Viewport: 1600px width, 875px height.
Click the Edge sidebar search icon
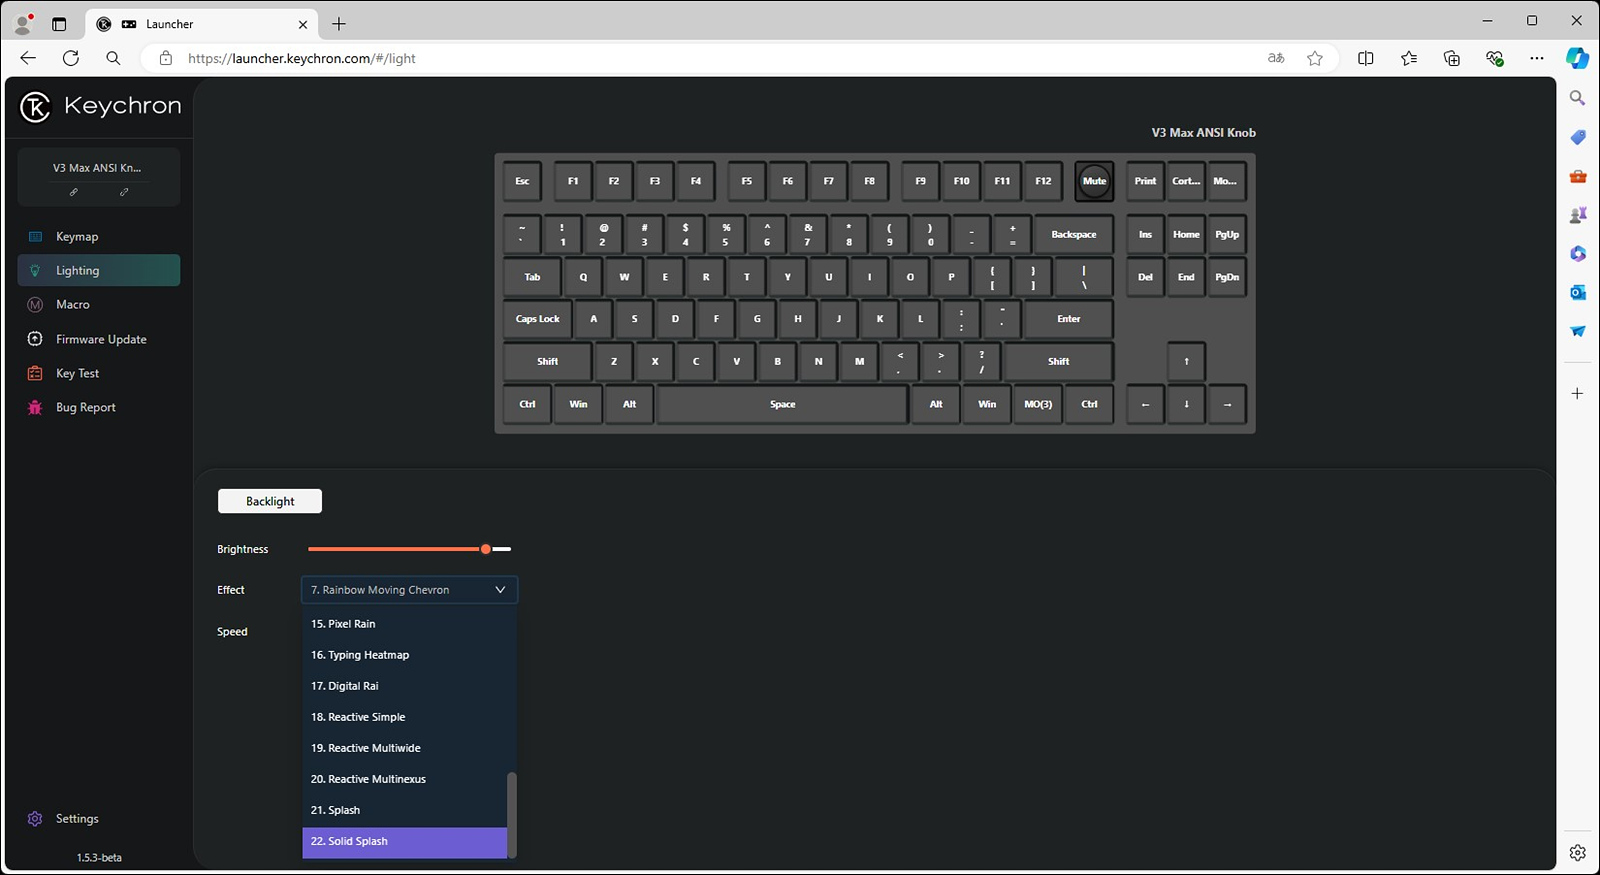tap(1577, 98)
